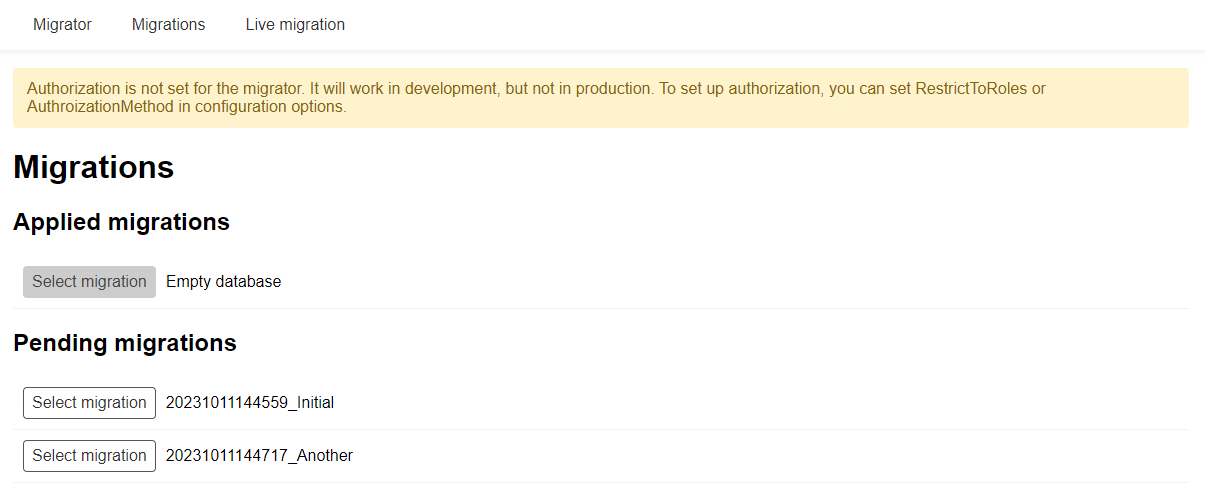Click the RestrictToRoles word in warning
The width and height of the screenshot is (1205, 501).
(971, 89)
